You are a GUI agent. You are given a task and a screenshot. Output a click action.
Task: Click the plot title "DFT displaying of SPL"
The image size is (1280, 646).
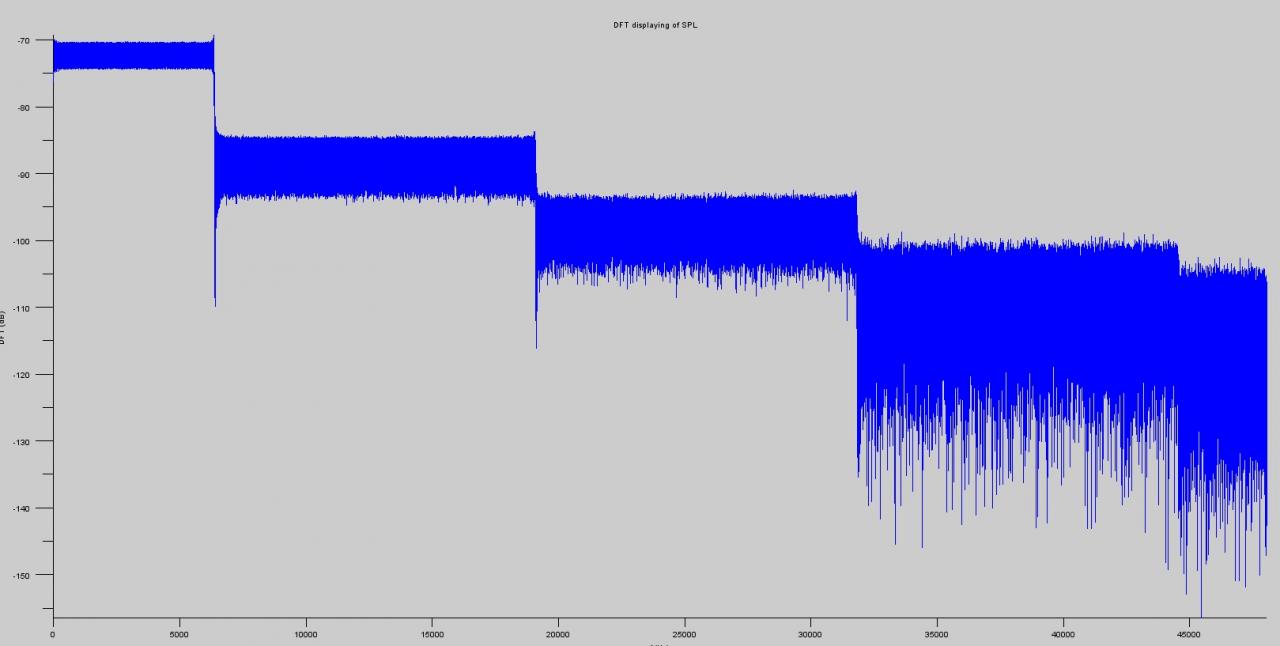coord(655,25)
